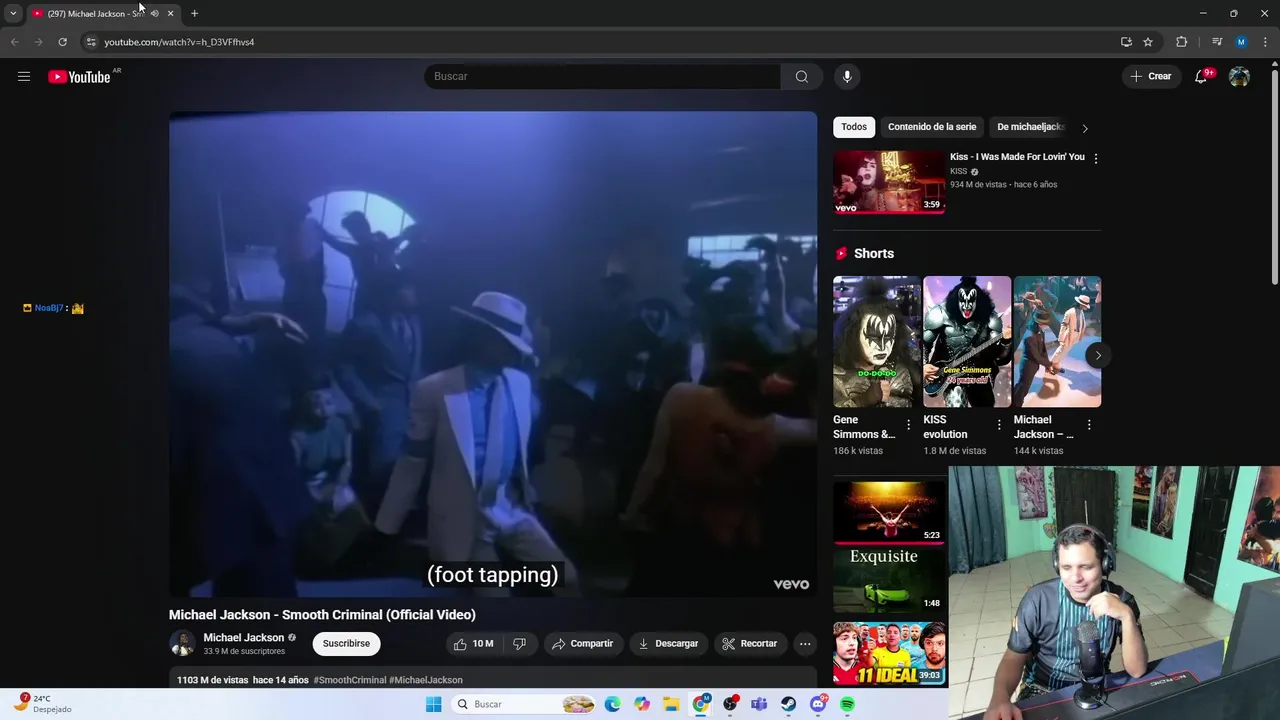Image resolution: width=1280 pixels, height=720 pixels.
Task: Click the Recortar button
Action: coord(750,644)
